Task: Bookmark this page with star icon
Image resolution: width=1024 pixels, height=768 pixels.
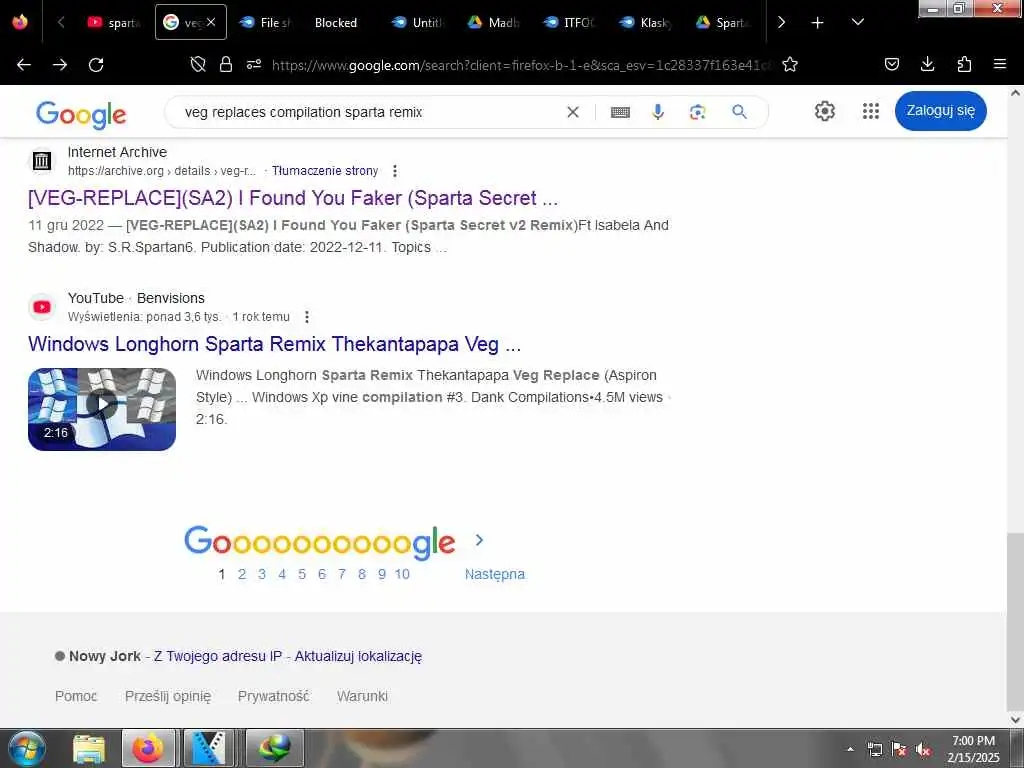Action: click(x=790, y=64)
